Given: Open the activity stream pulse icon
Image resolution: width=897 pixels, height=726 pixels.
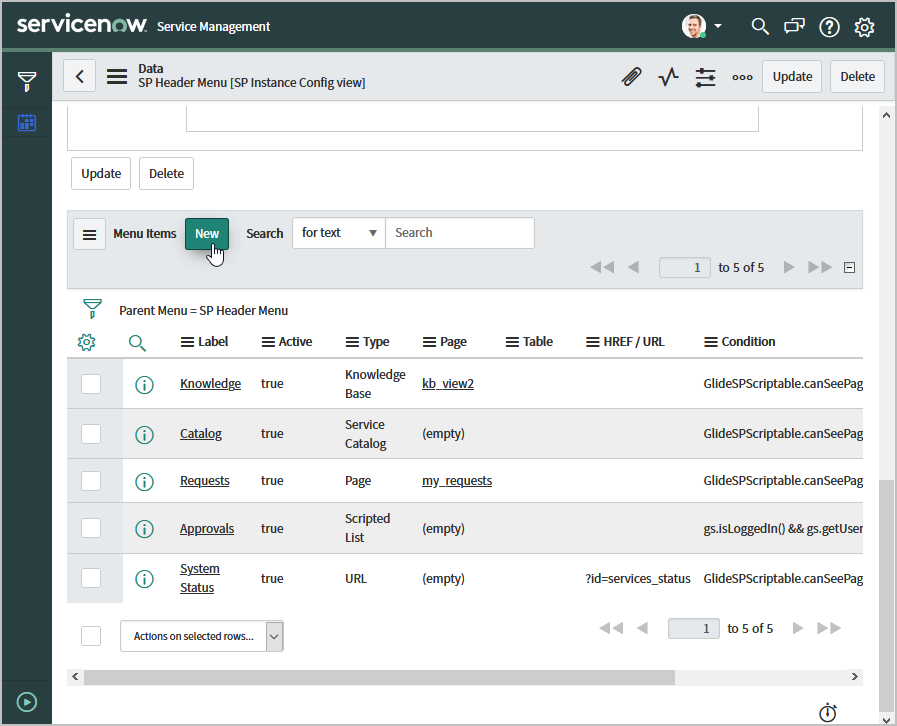Looking at the screenshot, I should click(669, 77).
